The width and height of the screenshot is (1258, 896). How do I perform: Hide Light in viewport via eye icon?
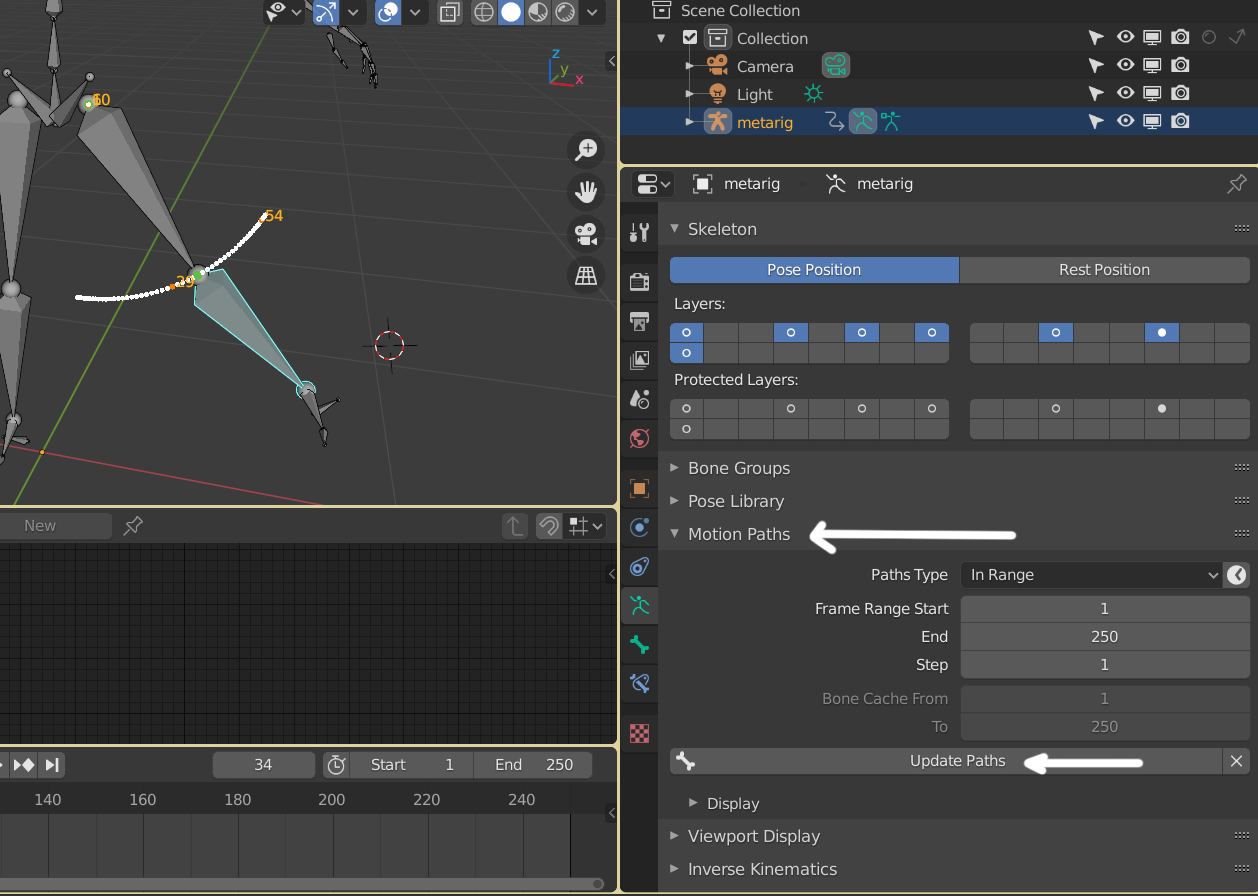1125,94
